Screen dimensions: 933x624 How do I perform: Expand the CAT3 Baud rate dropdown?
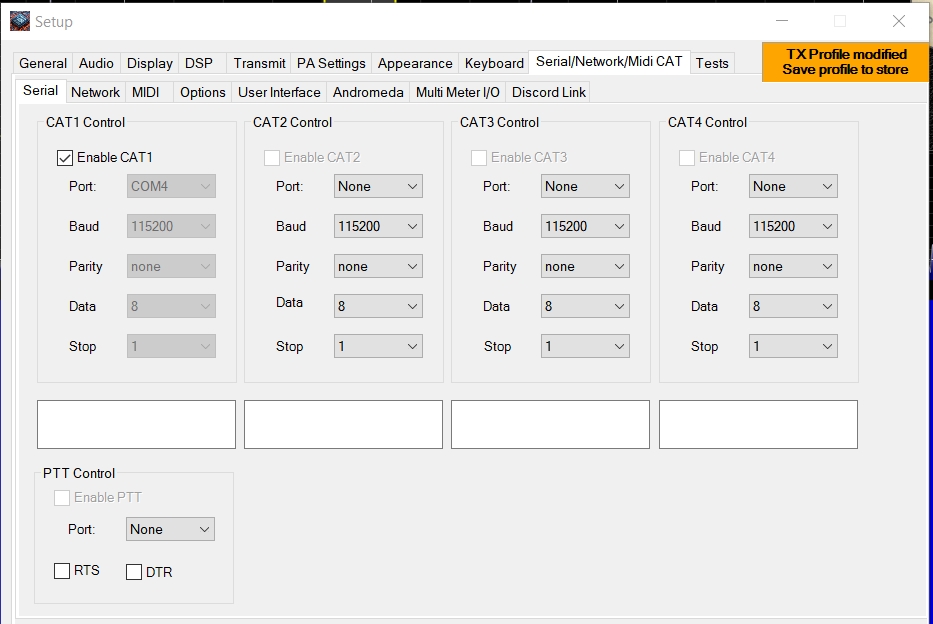585,226
